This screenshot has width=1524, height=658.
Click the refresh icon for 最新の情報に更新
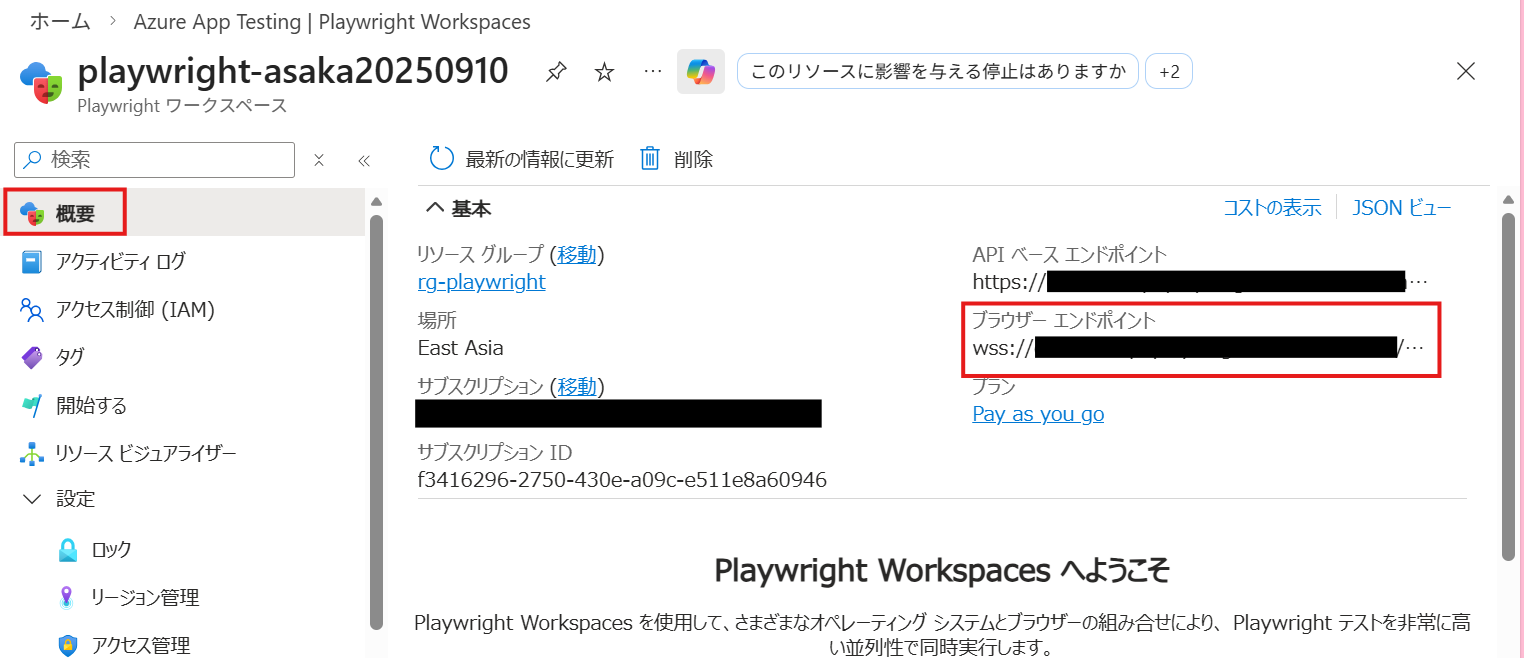(x=441, y=158)
